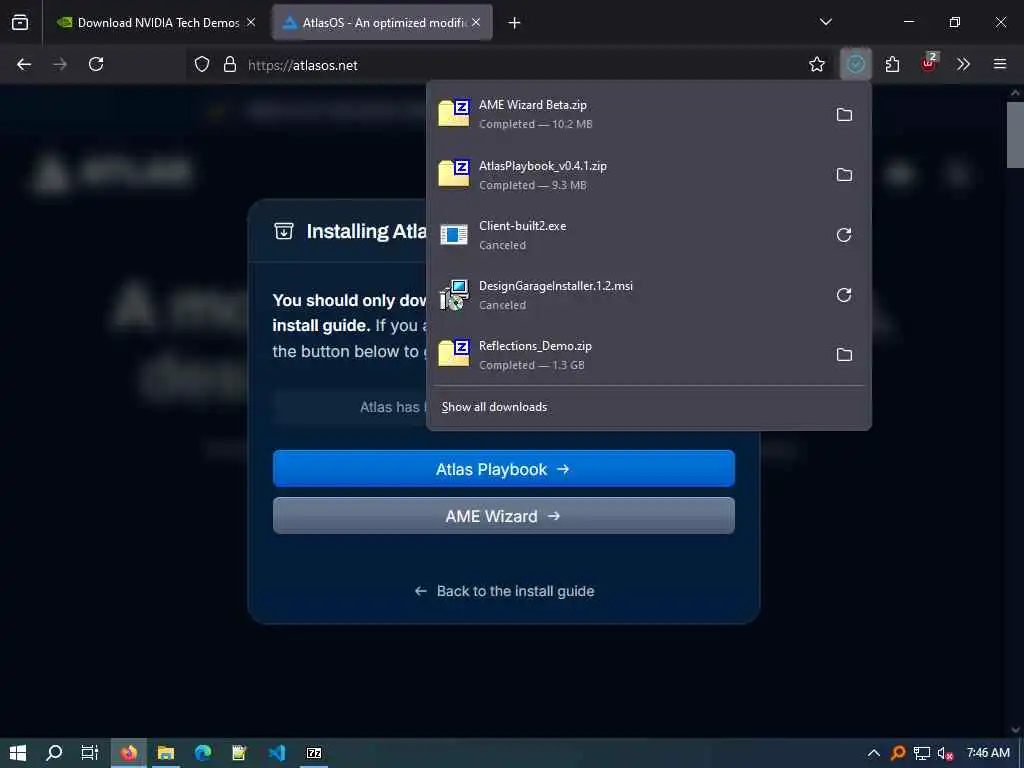Click the orange search tray icon

[x=898, y=753]
